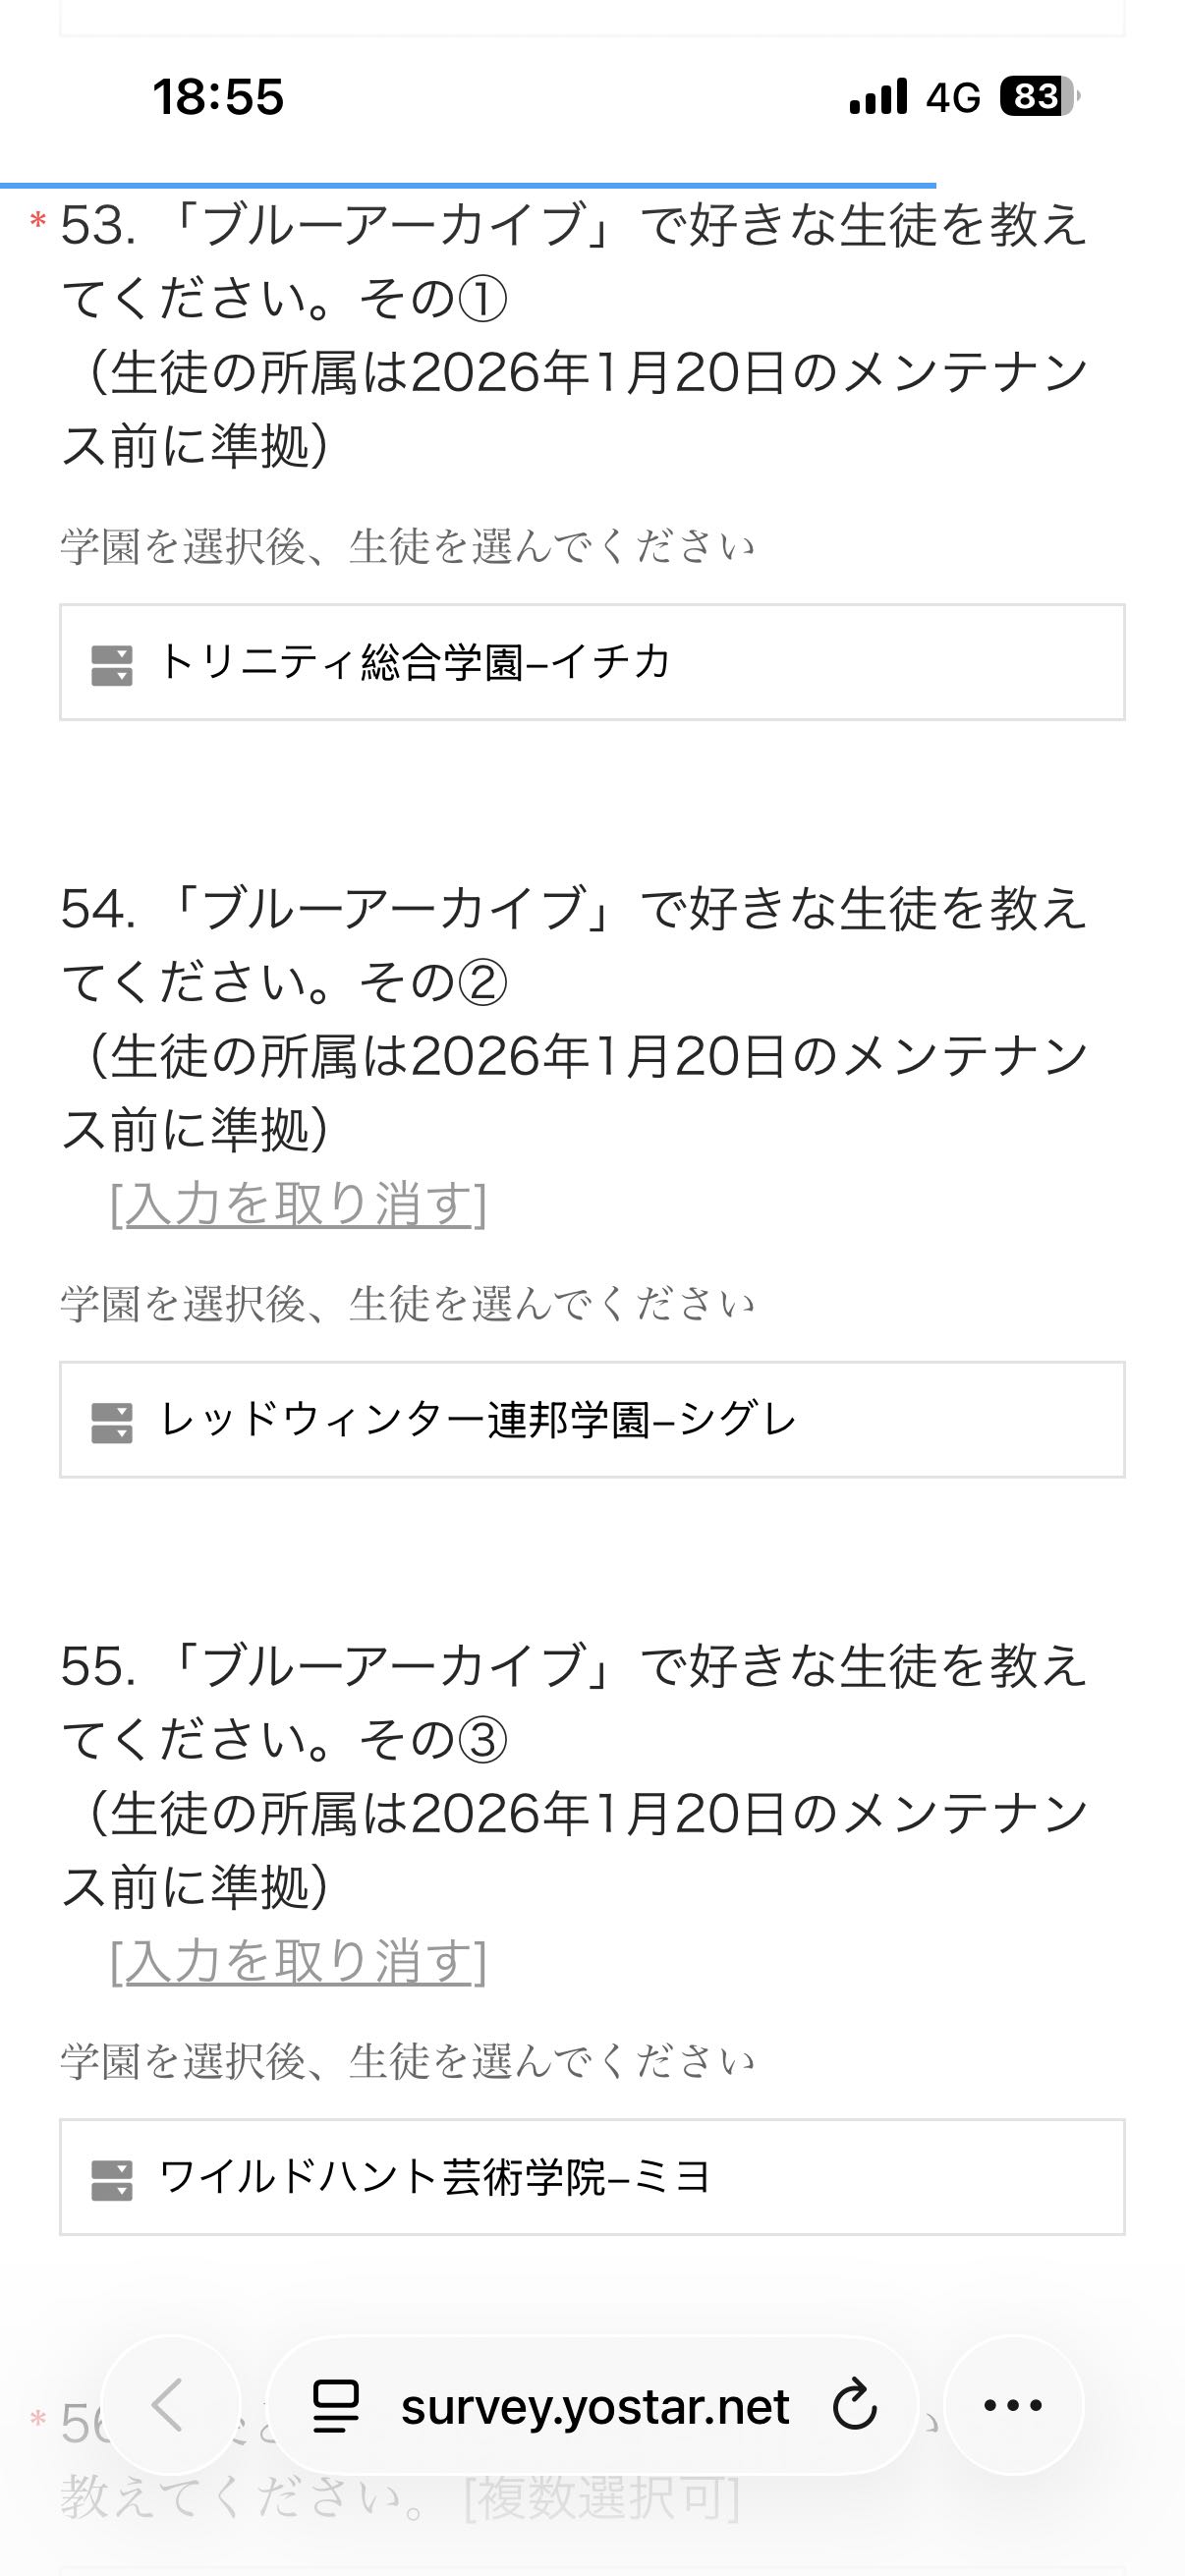
Task: Open the browser three-dots more menu
Action: click(x=1013, y=2405)
